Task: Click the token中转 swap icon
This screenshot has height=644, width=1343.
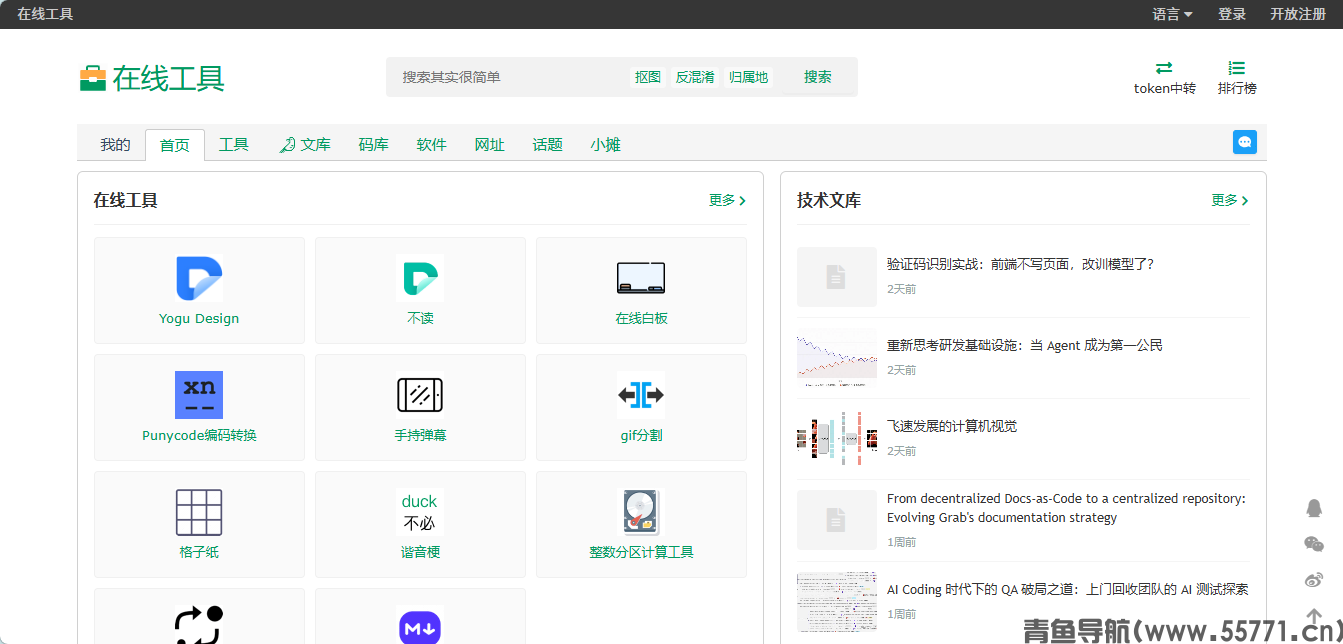Action: coord(1164,68)
